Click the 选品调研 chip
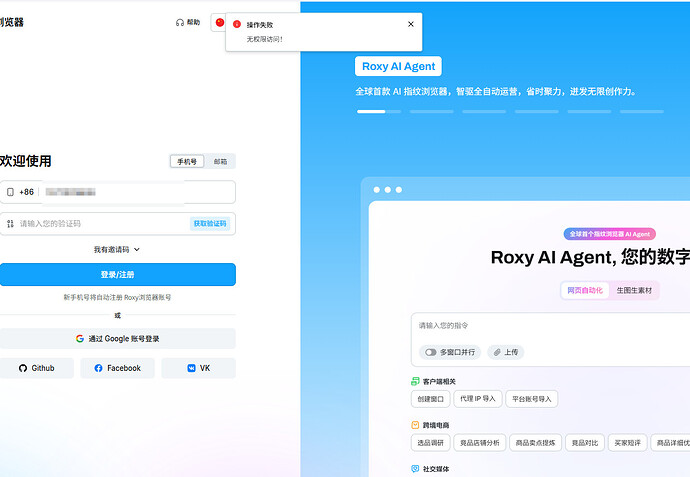690x477 pixels. point(430,443)
